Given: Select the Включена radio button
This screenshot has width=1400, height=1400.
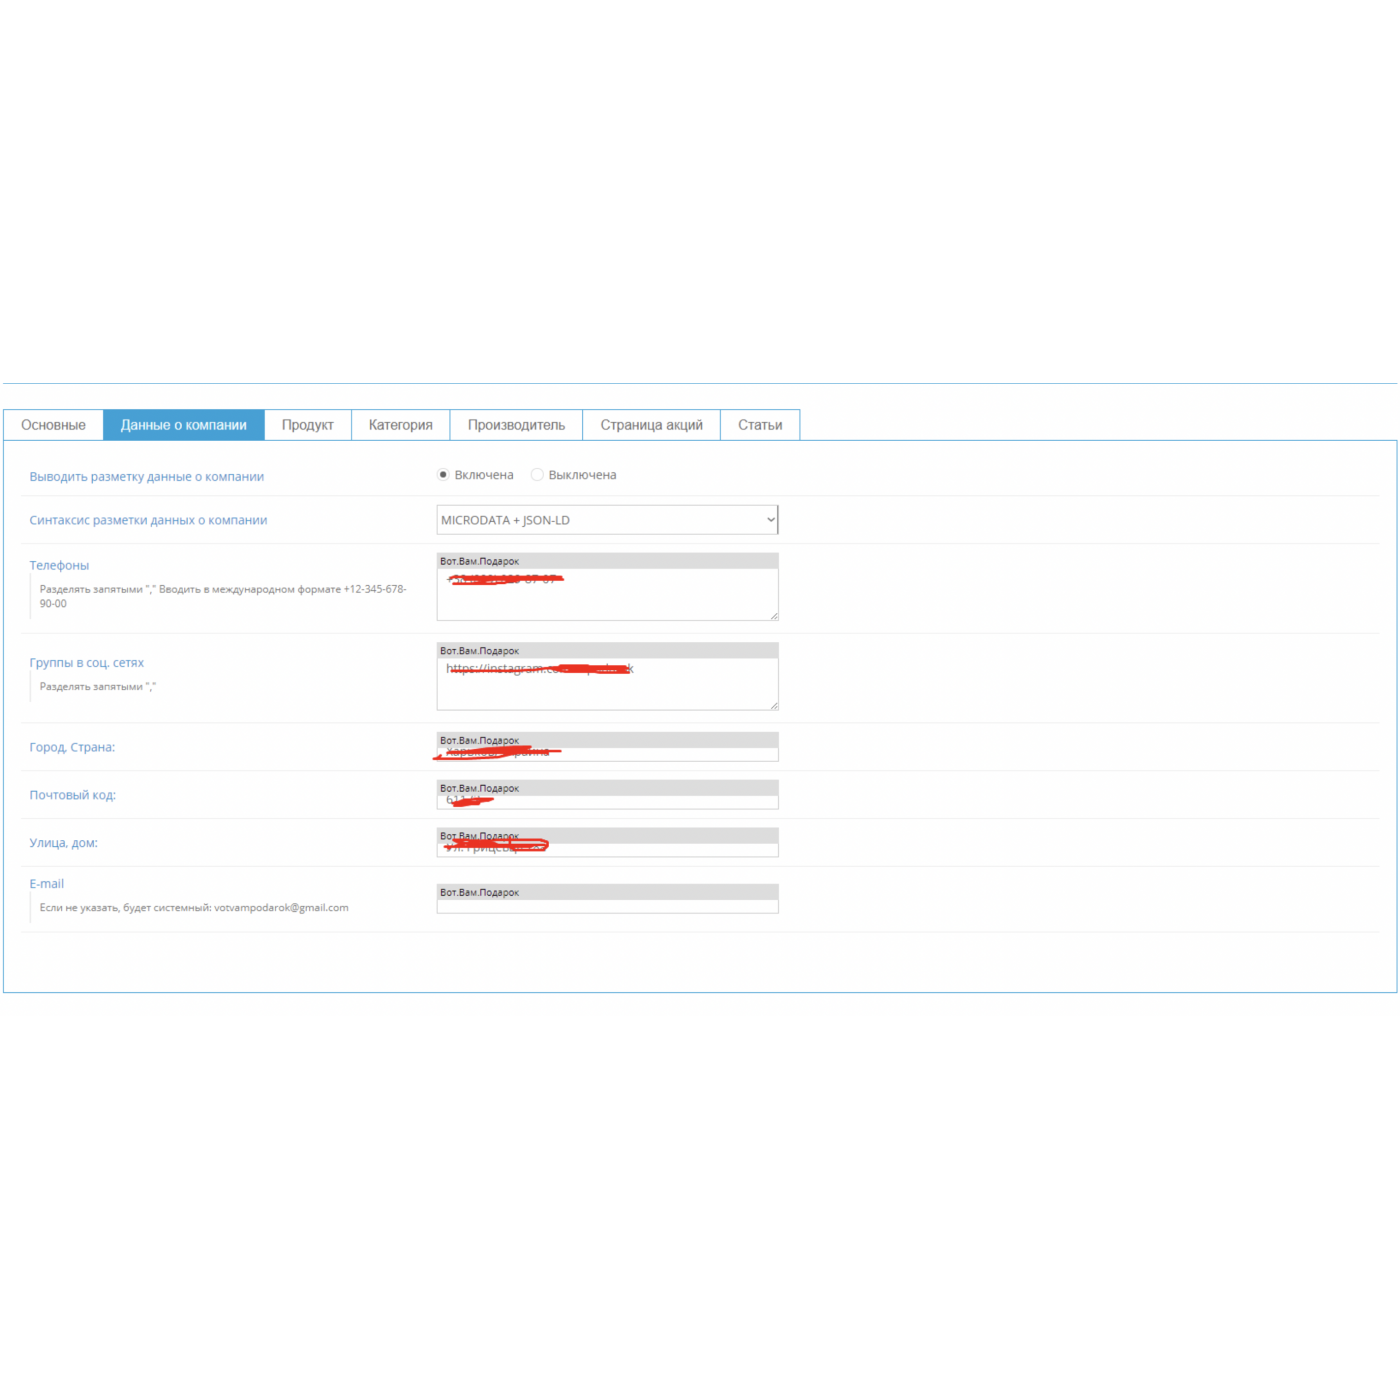Looking at the screenshot, I should [x=443, y=475].
